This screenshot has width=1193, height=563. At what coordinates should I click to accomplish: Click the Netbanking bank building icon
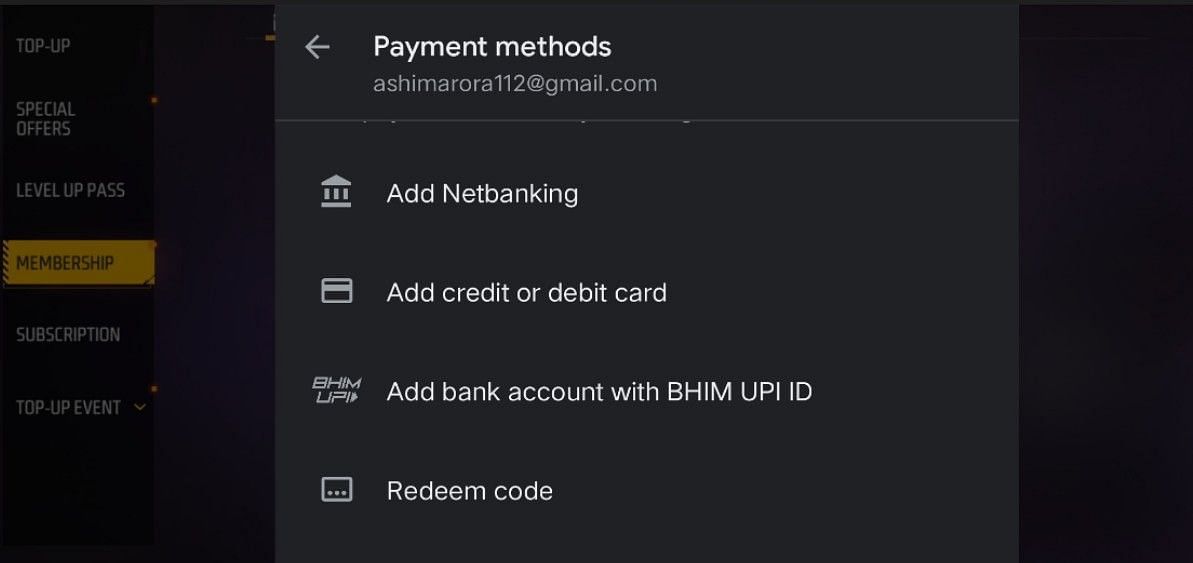(336, 192)
